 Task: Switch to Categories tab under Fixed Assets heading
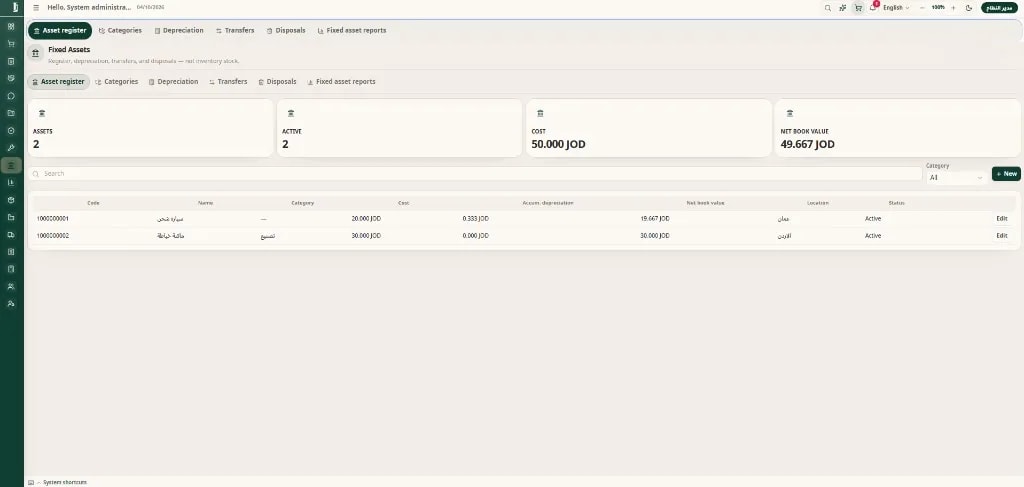click(117, 82)
